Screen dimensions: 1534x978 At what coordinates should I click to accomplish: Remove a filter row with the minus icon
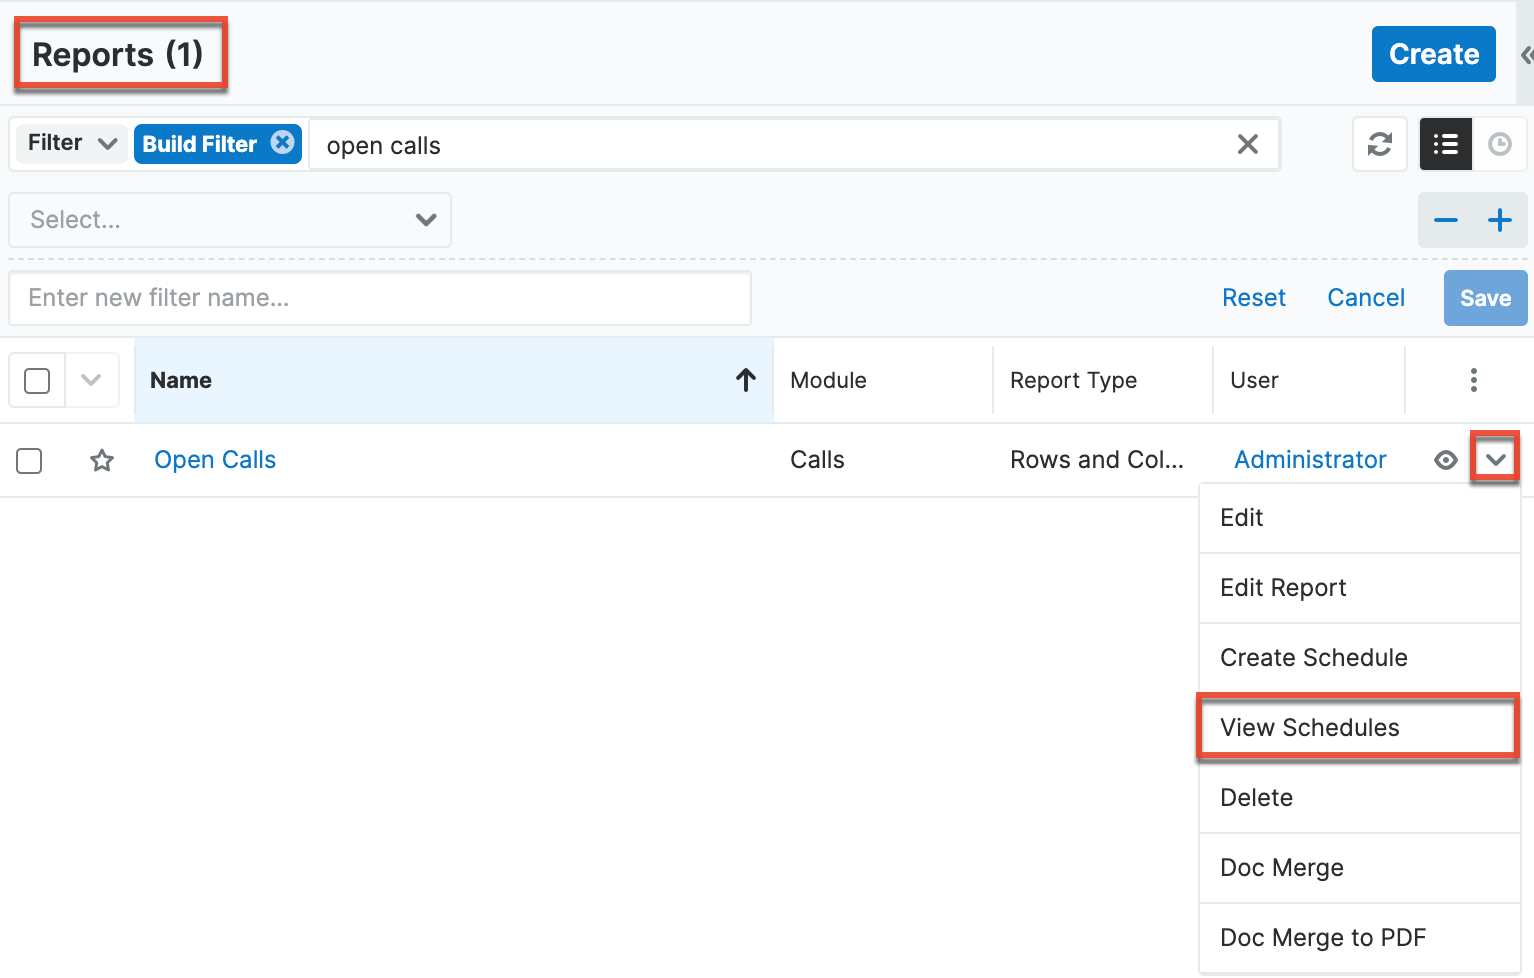point(1446,220)
